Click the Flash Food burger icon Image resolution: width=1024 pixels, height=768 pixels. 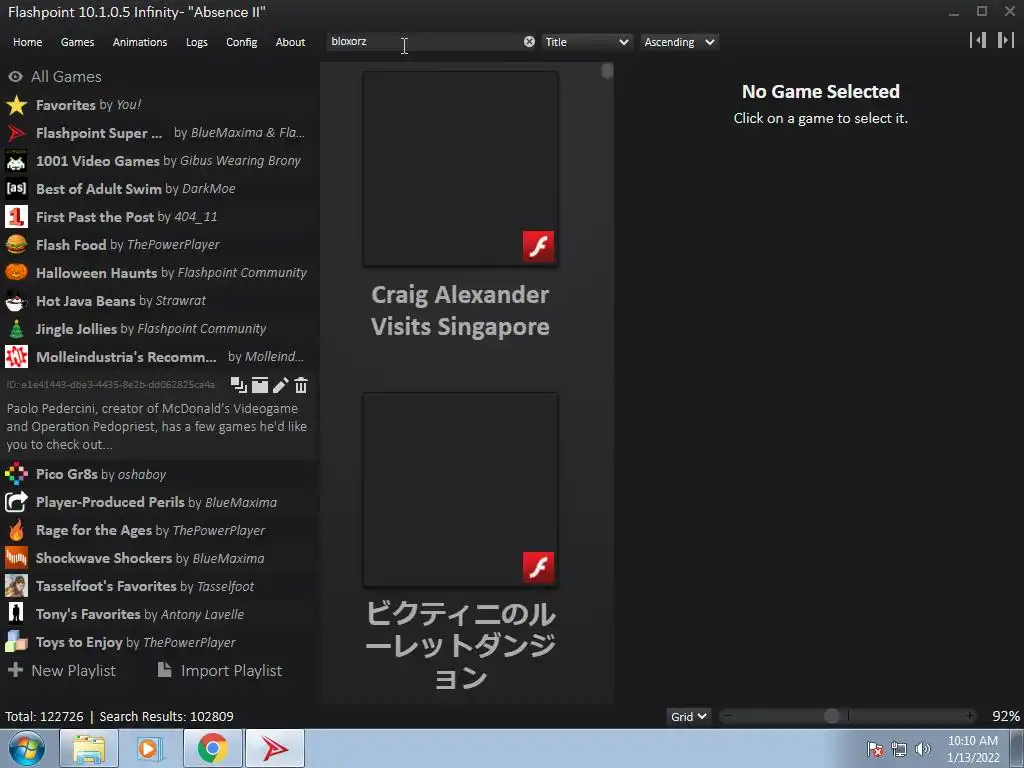coord(16,245)
